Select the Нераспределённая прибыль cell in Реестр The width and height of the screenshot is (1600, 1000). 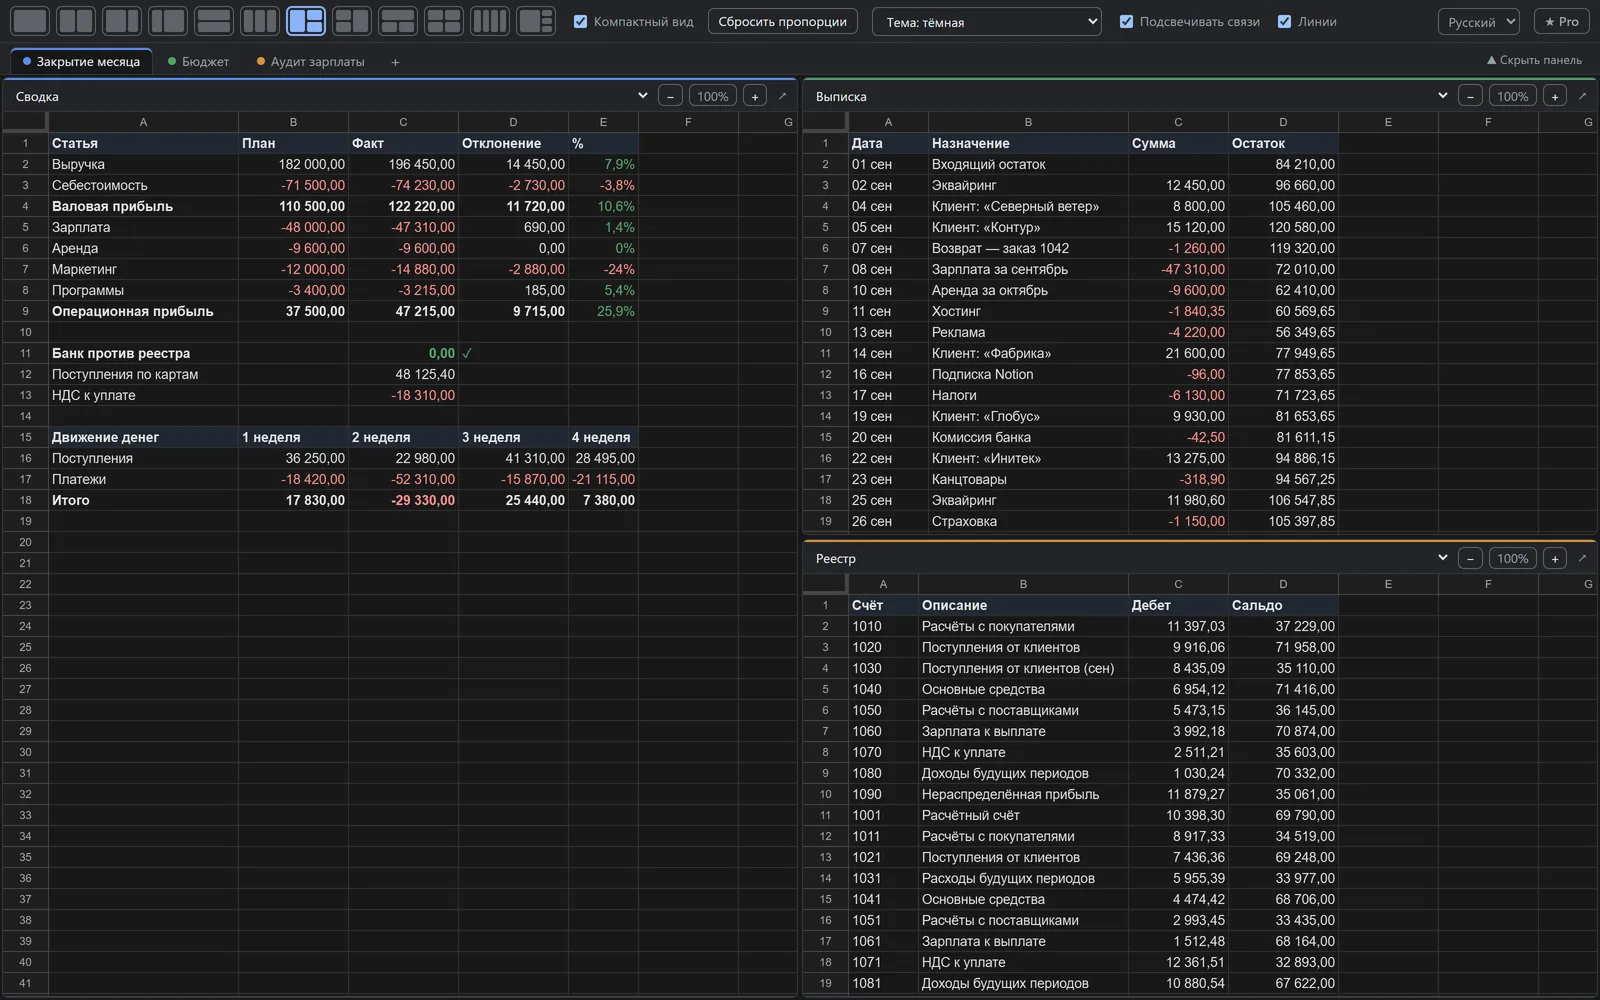tap(1023, 794)
